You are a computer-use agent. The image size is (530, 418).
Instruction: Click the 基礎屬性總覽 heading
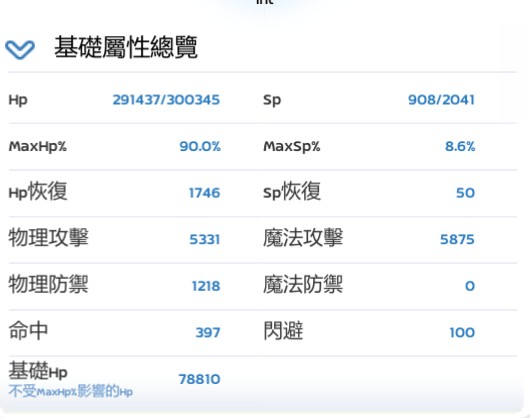coord(126,47)
